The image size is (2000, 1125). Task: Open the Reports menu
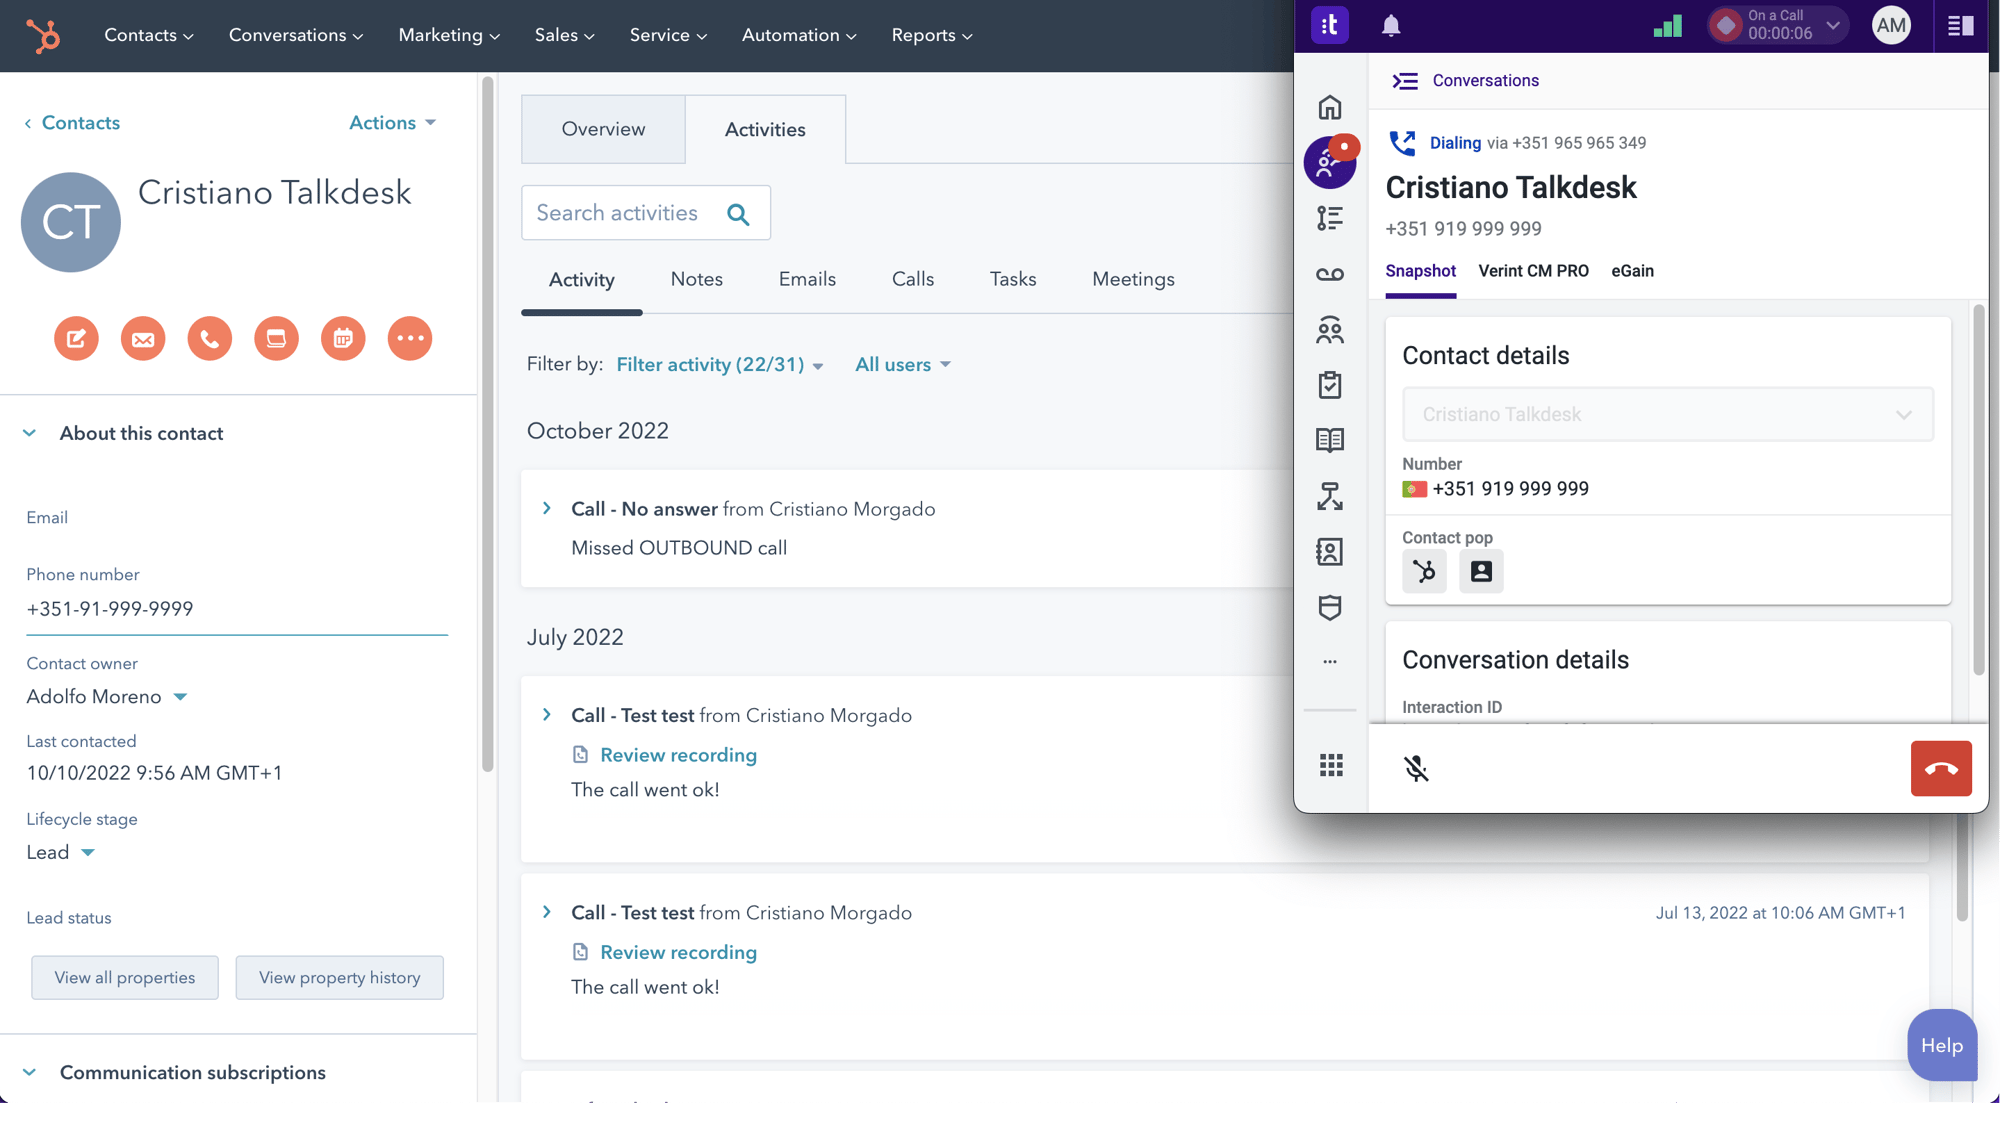point(932,35)
